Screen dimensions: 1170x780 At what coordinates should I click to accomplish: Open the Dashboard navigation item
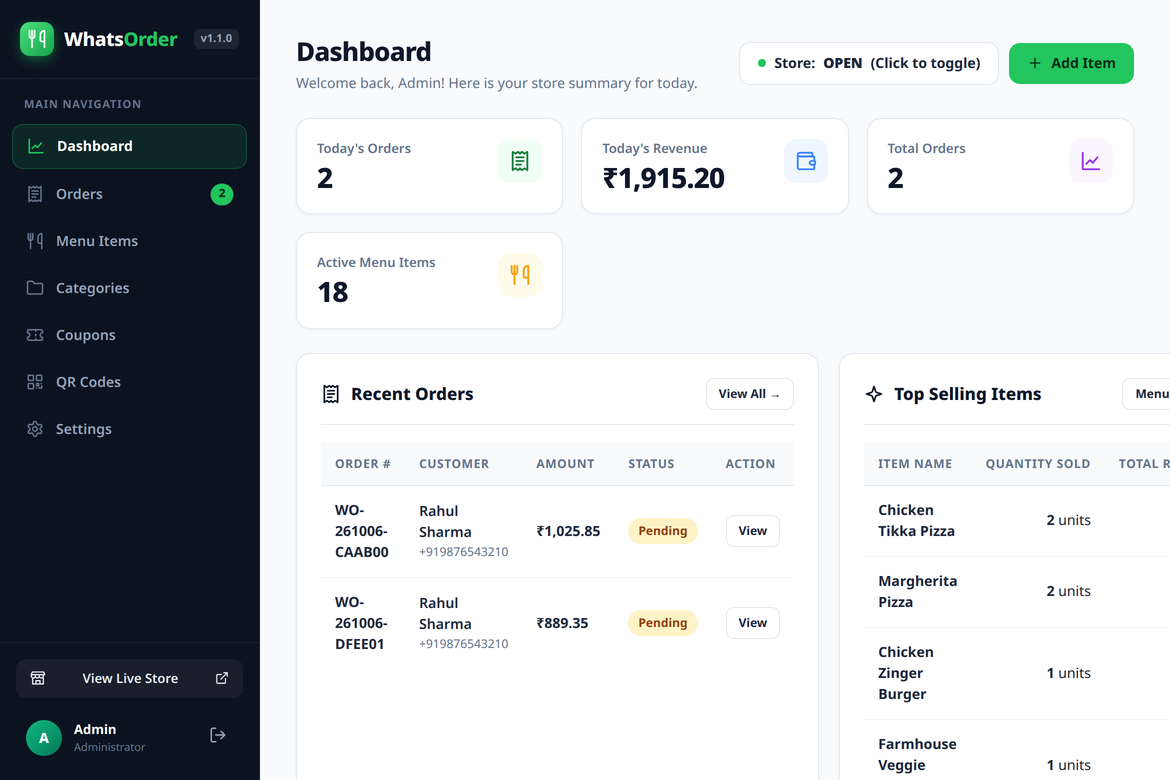(129, 146)
